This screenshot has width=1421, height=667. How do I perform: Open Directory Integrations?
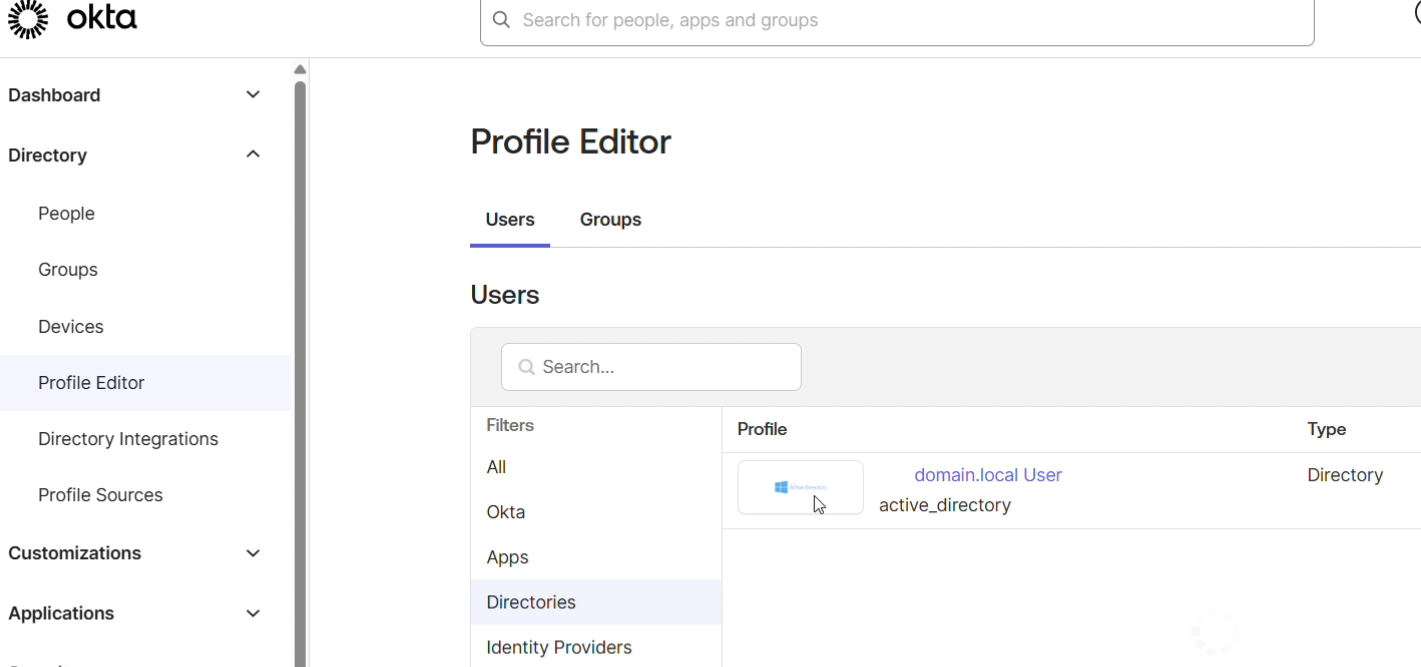click(128, 438)
